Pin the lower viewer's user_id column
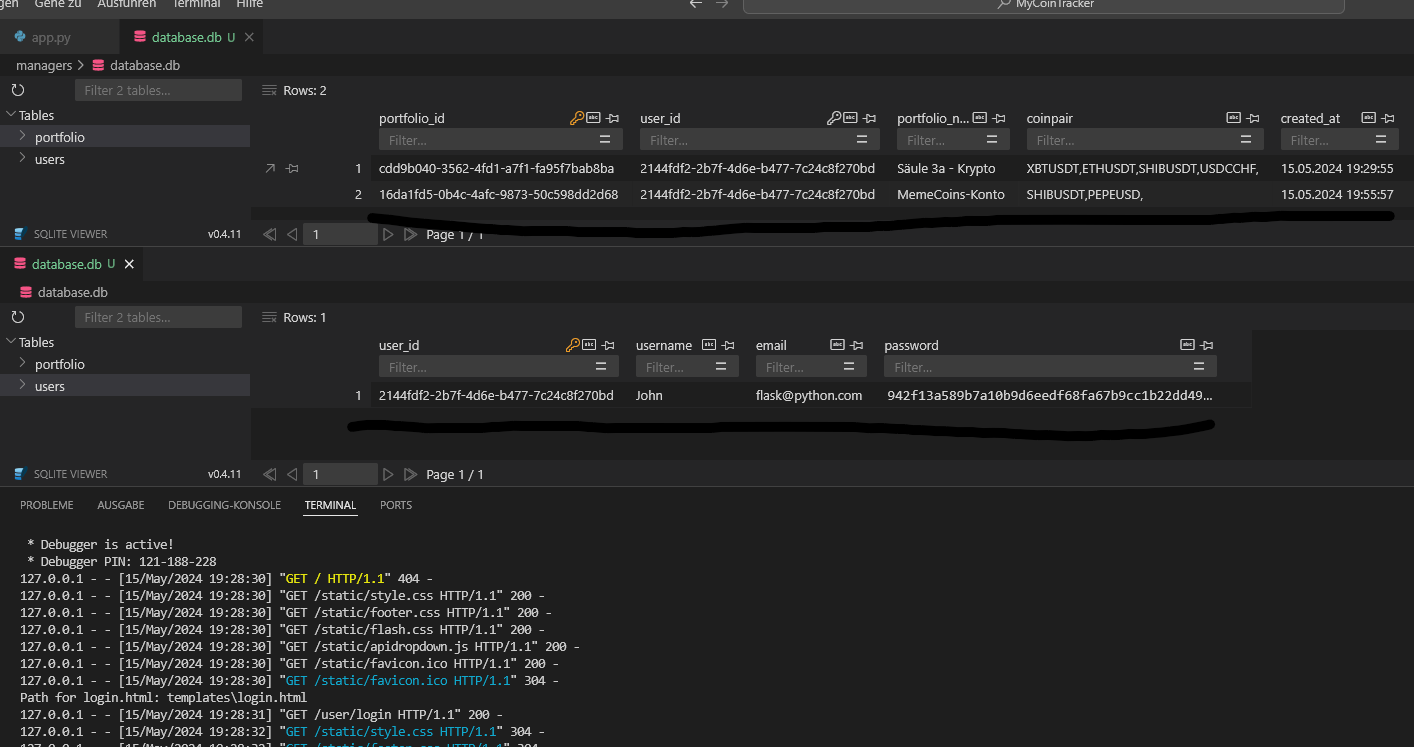The height and width of the screenshot is (747, 1414). [607, 345]
